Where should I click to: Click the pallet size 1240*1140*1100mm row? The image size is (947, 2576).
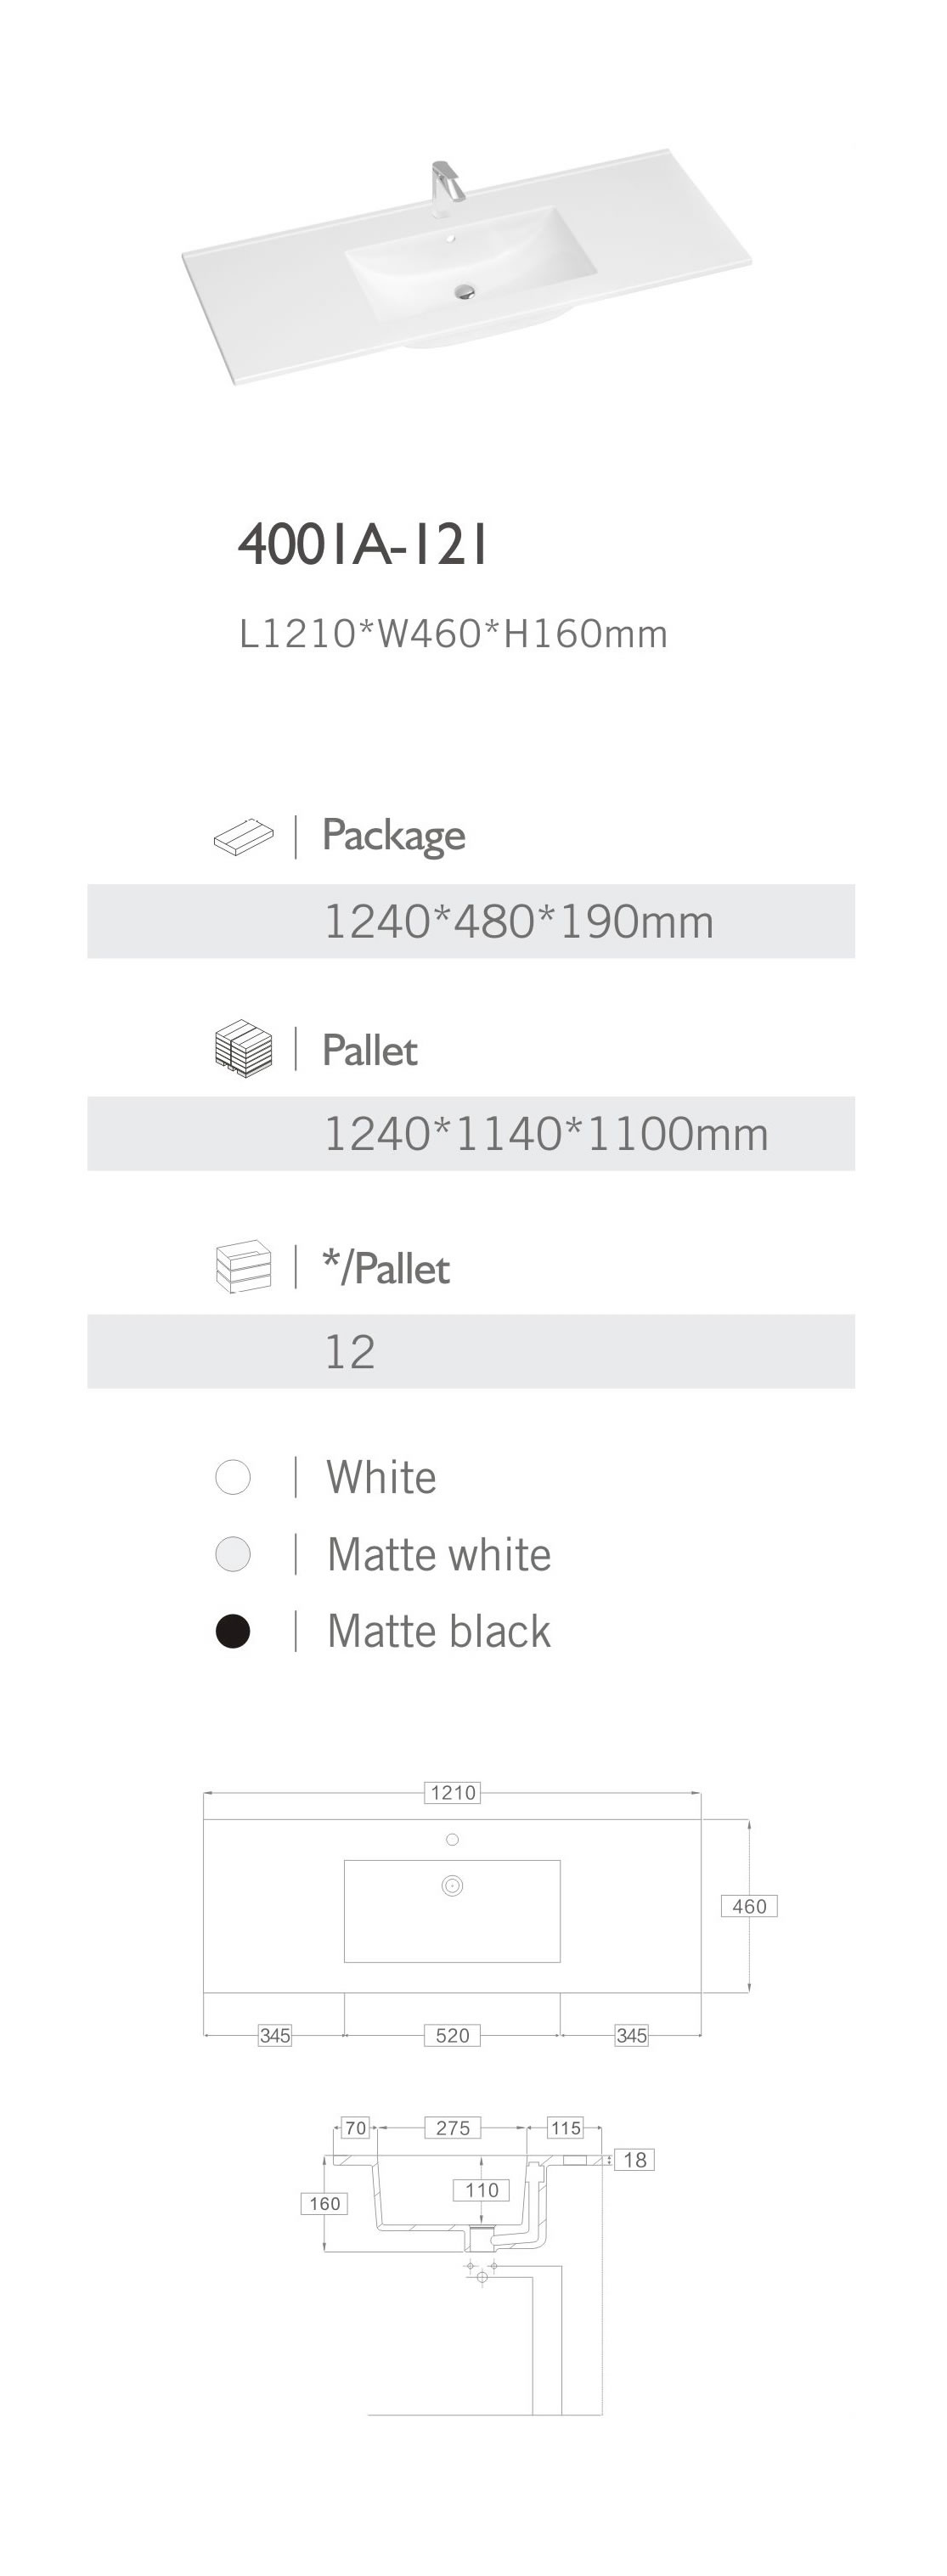[x=470, y=1134]
